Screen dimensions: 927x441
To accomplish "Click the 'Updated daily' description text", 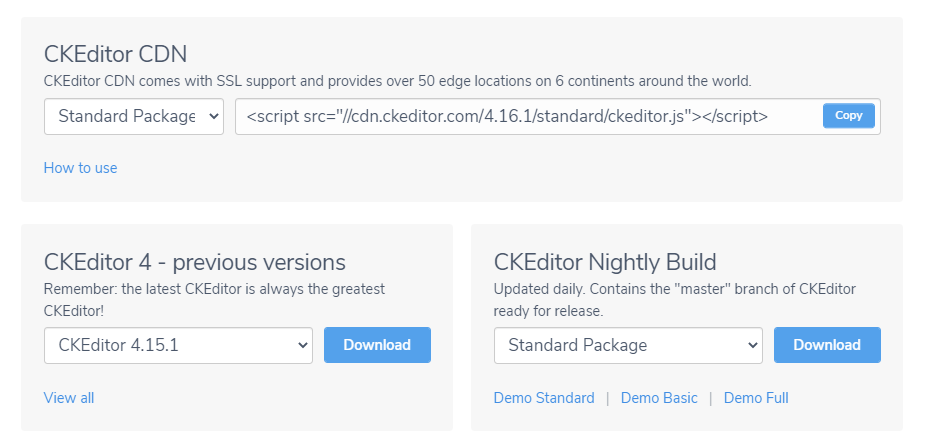I will click(x=675, y=300).
